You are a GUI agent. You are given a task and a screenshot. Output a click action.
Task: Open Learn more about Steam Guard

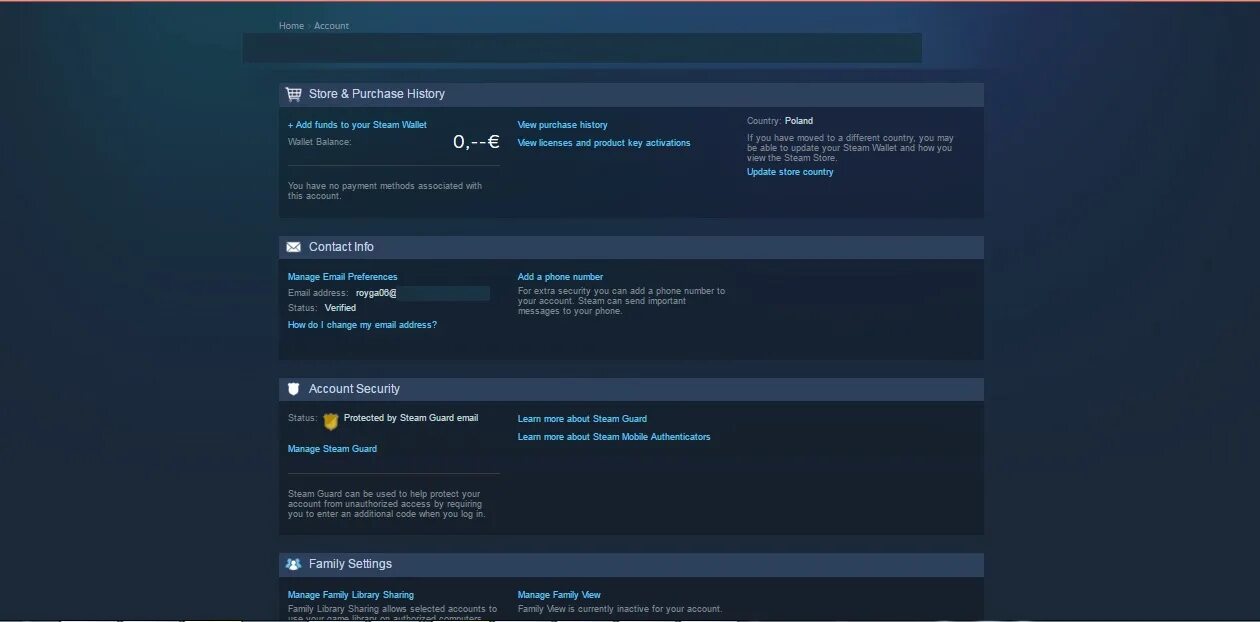coord(582,419)
